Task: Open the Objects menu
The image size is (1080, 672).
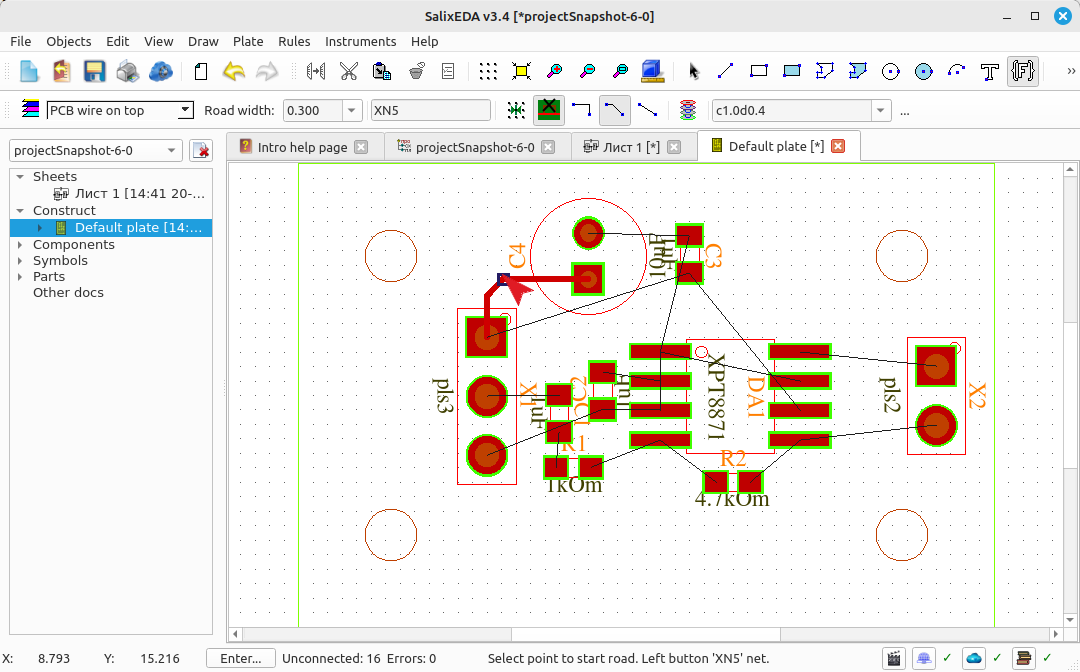Action: click(69, 41)
